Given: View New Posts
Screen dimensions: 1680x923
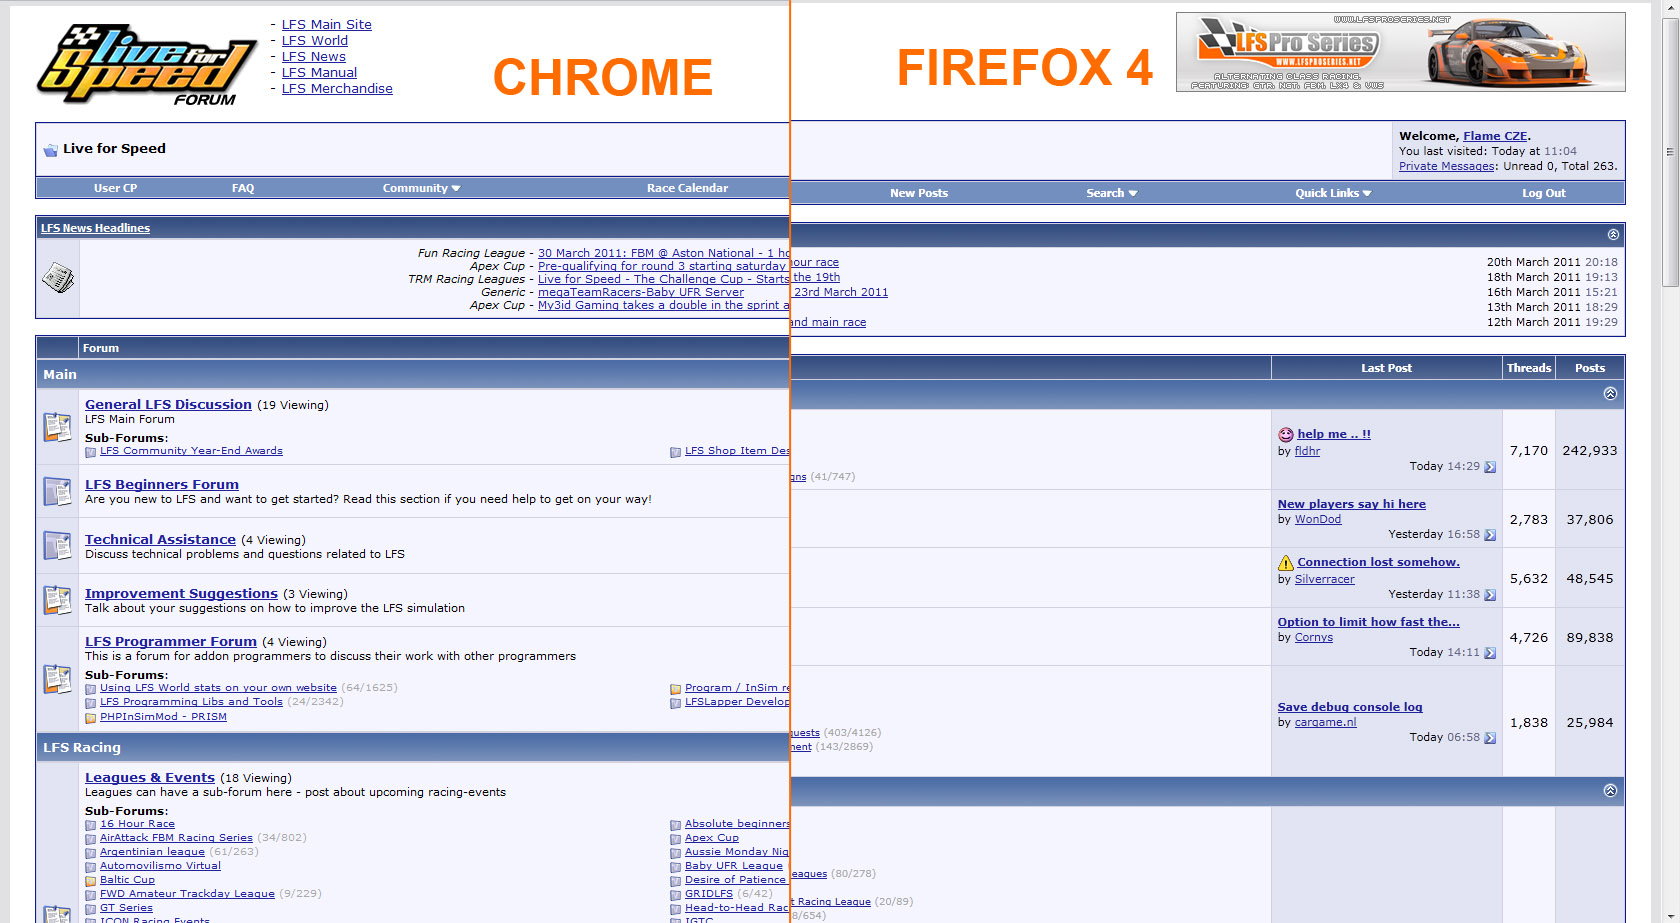Looking at the screenshot, I should pos(919,193).
